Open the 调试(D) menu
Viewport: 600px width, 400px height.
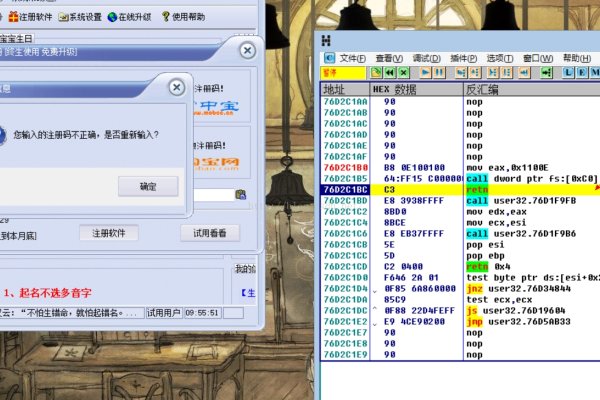click(x=427, y=58)
